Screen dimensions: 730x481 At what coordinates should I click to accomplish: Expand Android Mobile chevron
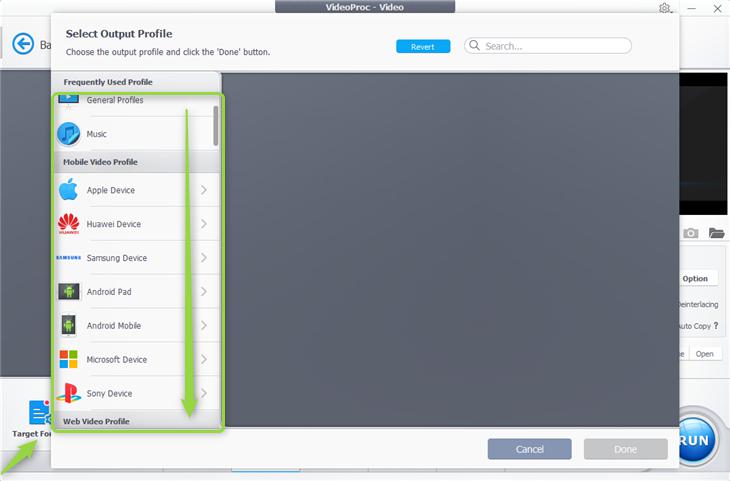pos(204,325)
